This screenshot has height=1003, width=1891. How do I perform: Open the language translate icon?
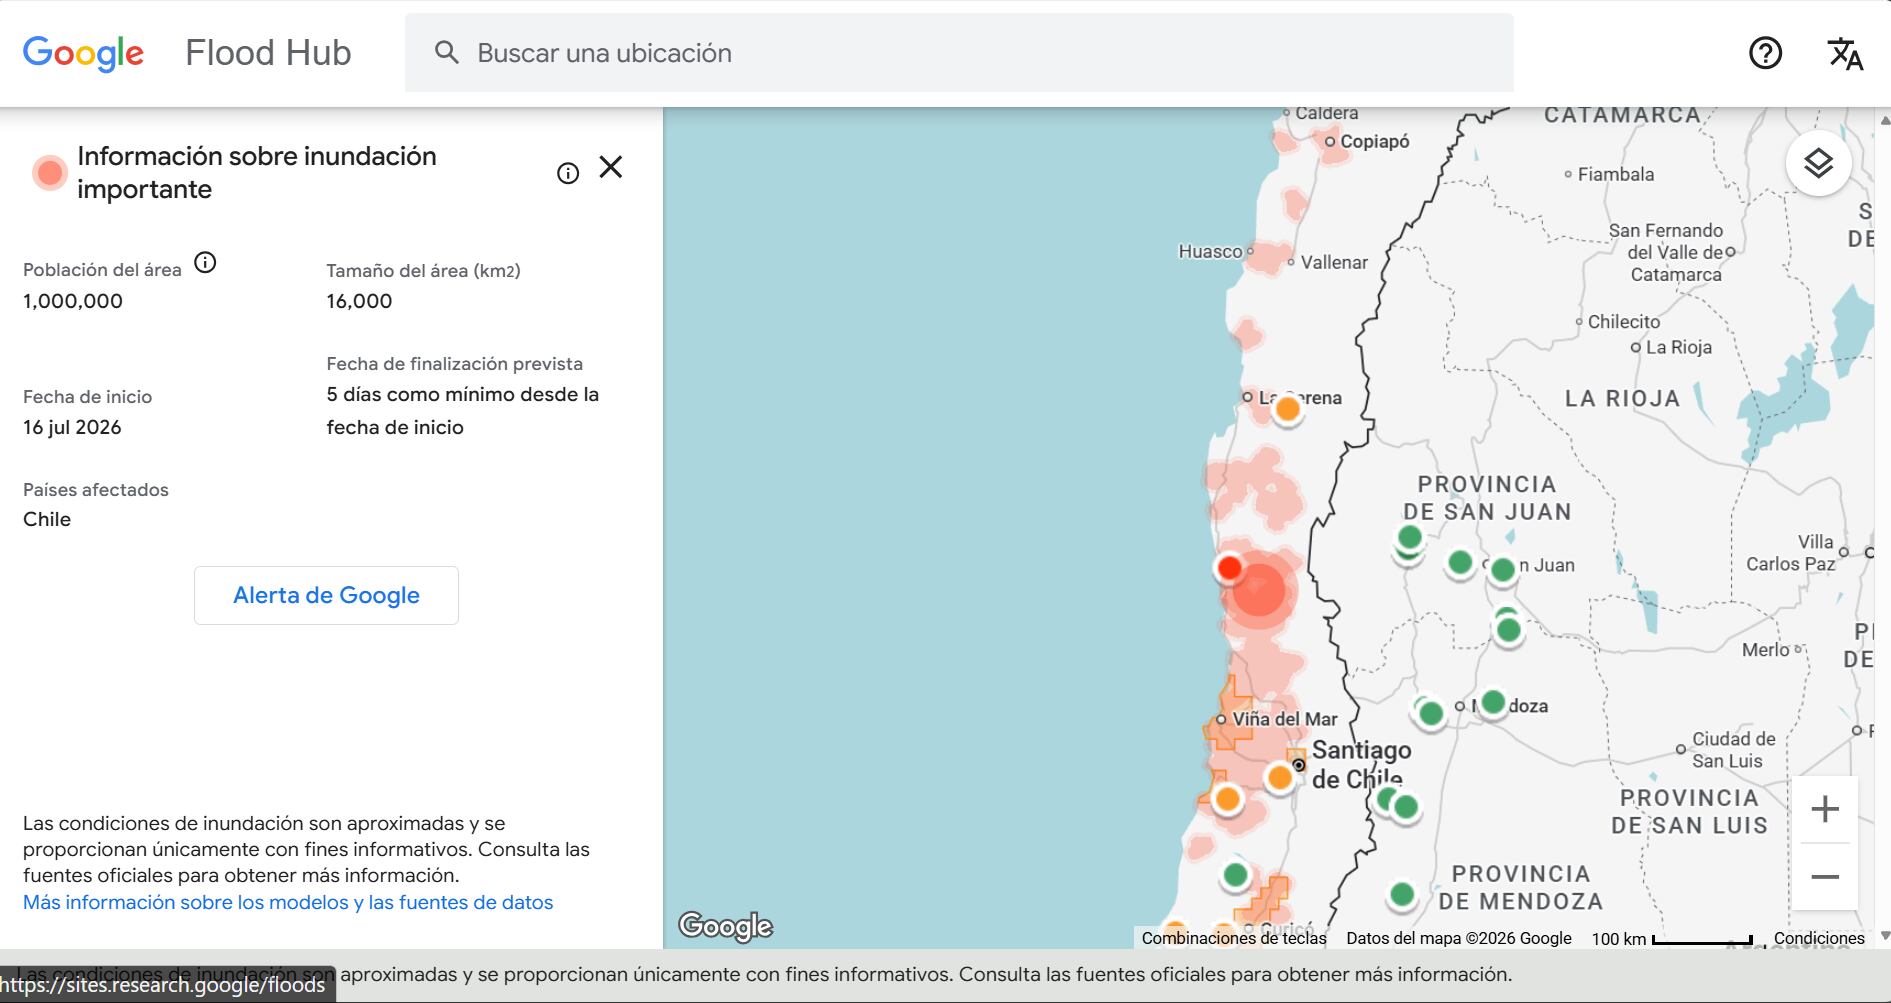pos(1845,53)
